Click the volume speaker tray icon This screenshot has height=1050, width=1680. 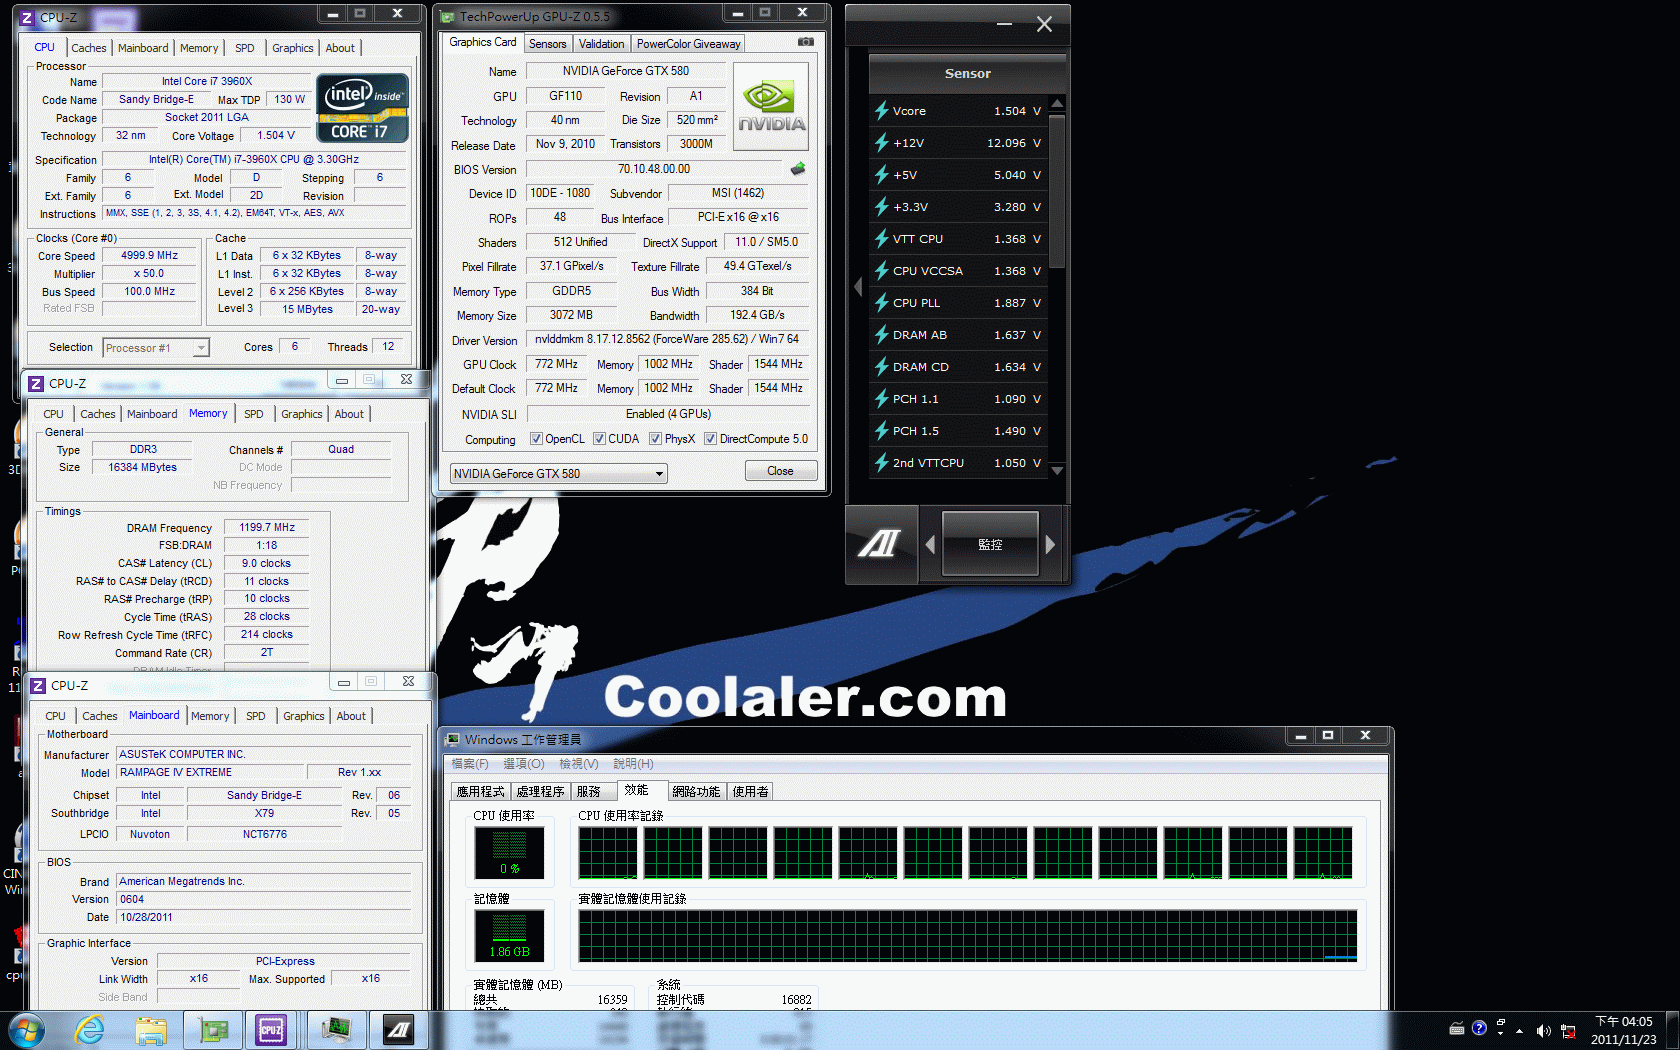pyautogui.click(x=1543, y=1031)
